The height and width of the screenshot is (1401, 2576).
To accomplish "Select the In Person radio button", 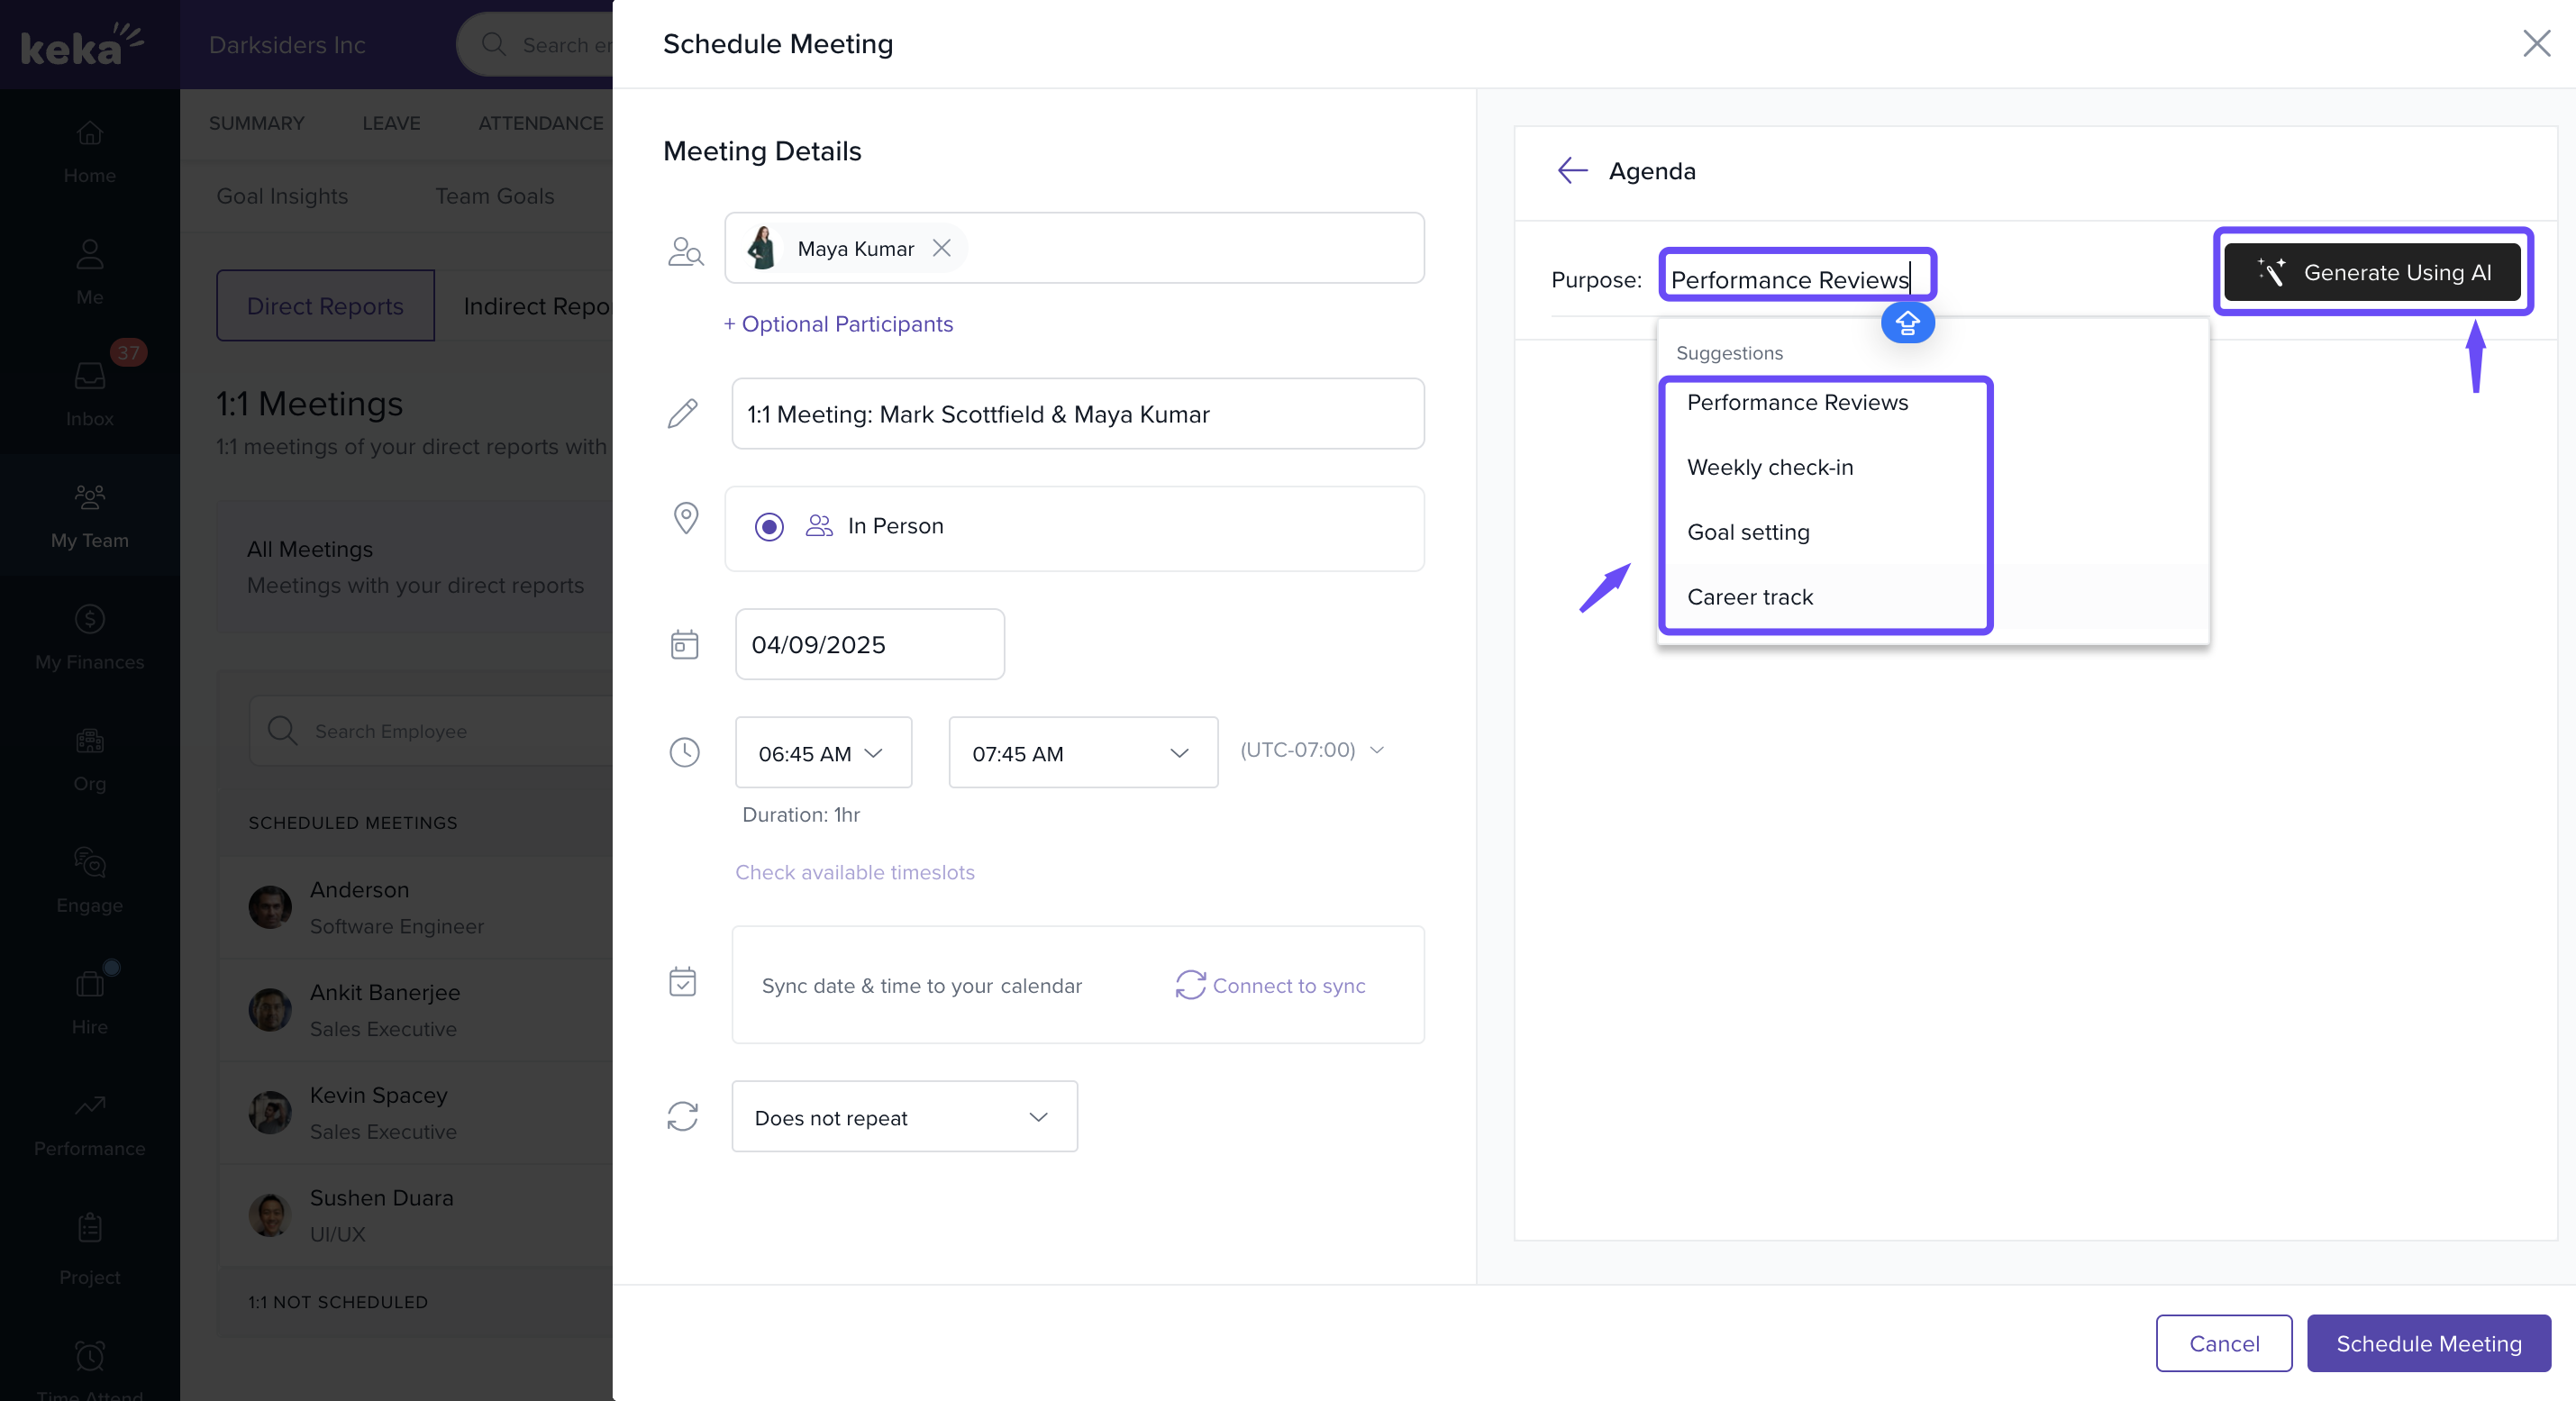I will click(769, 527).
